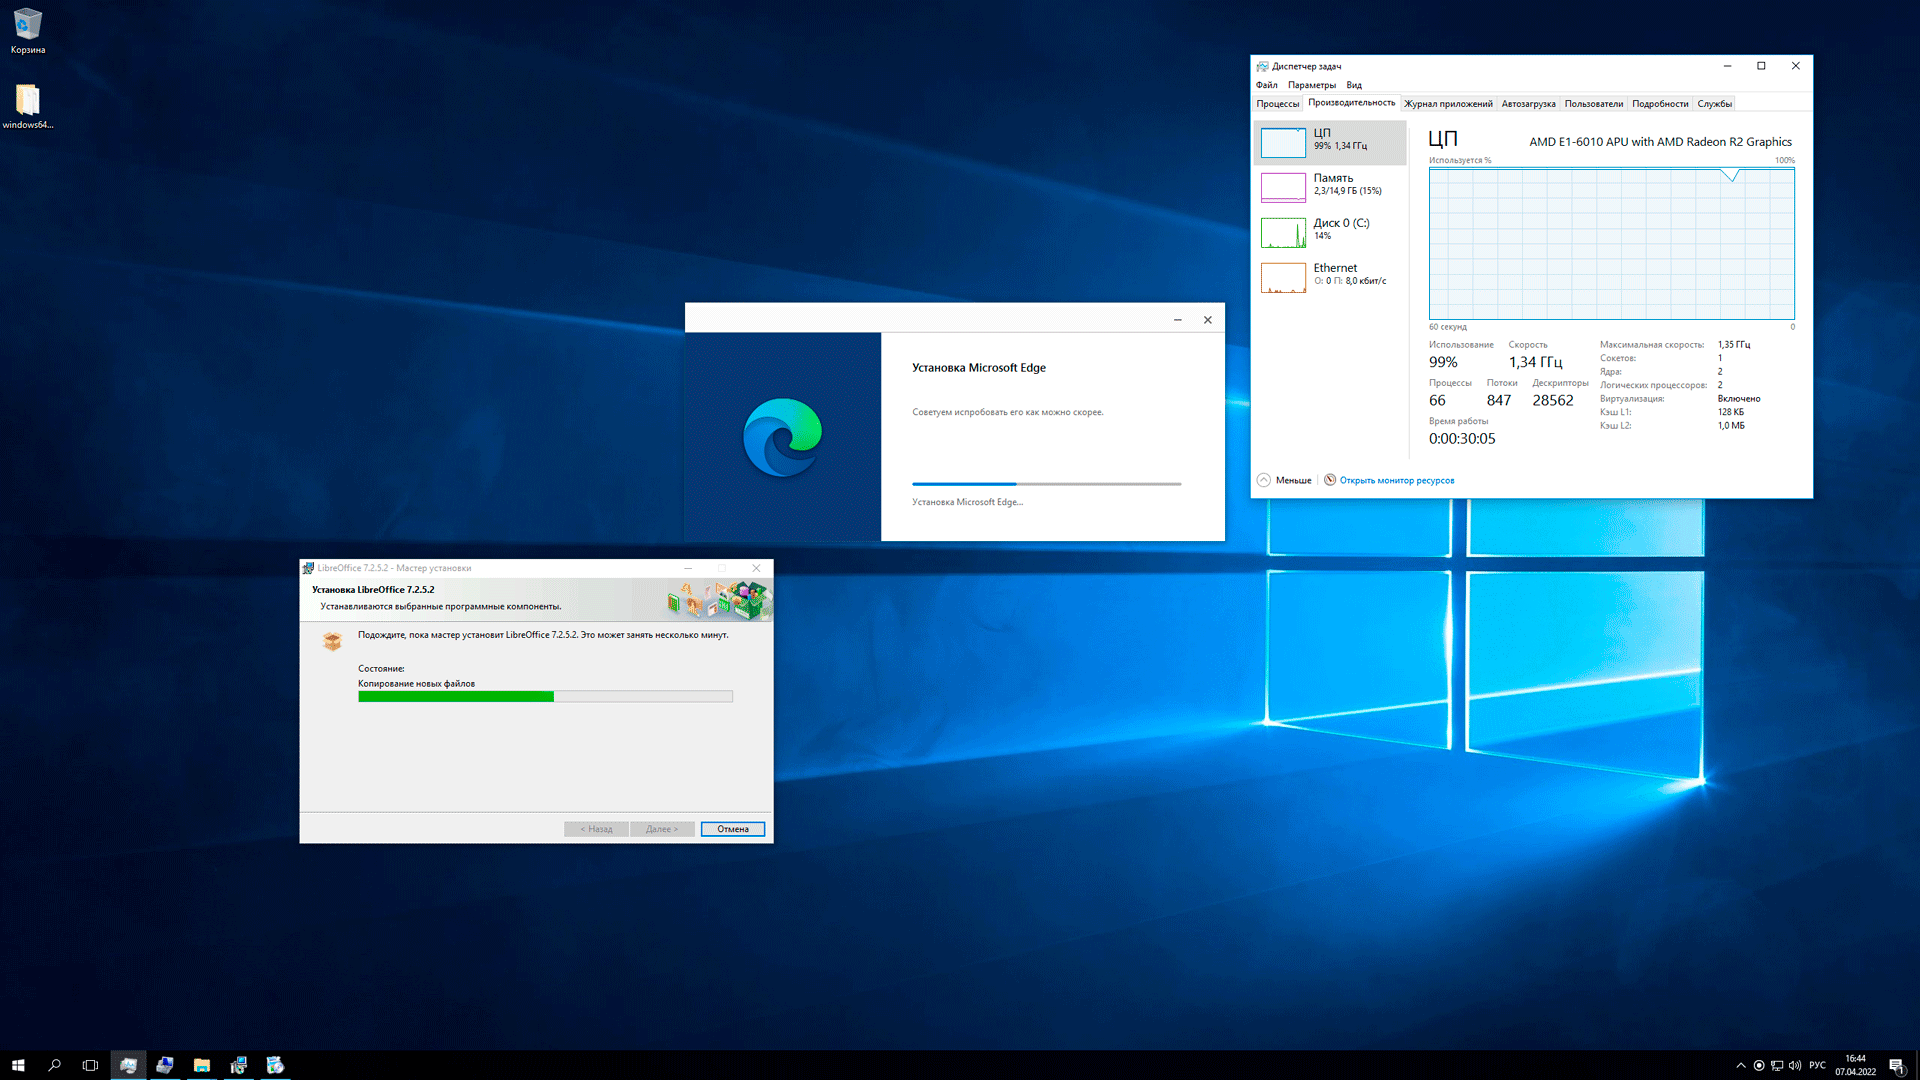
Task: Open the Параметры menu in Task Manager
Action: (1311, 85)
